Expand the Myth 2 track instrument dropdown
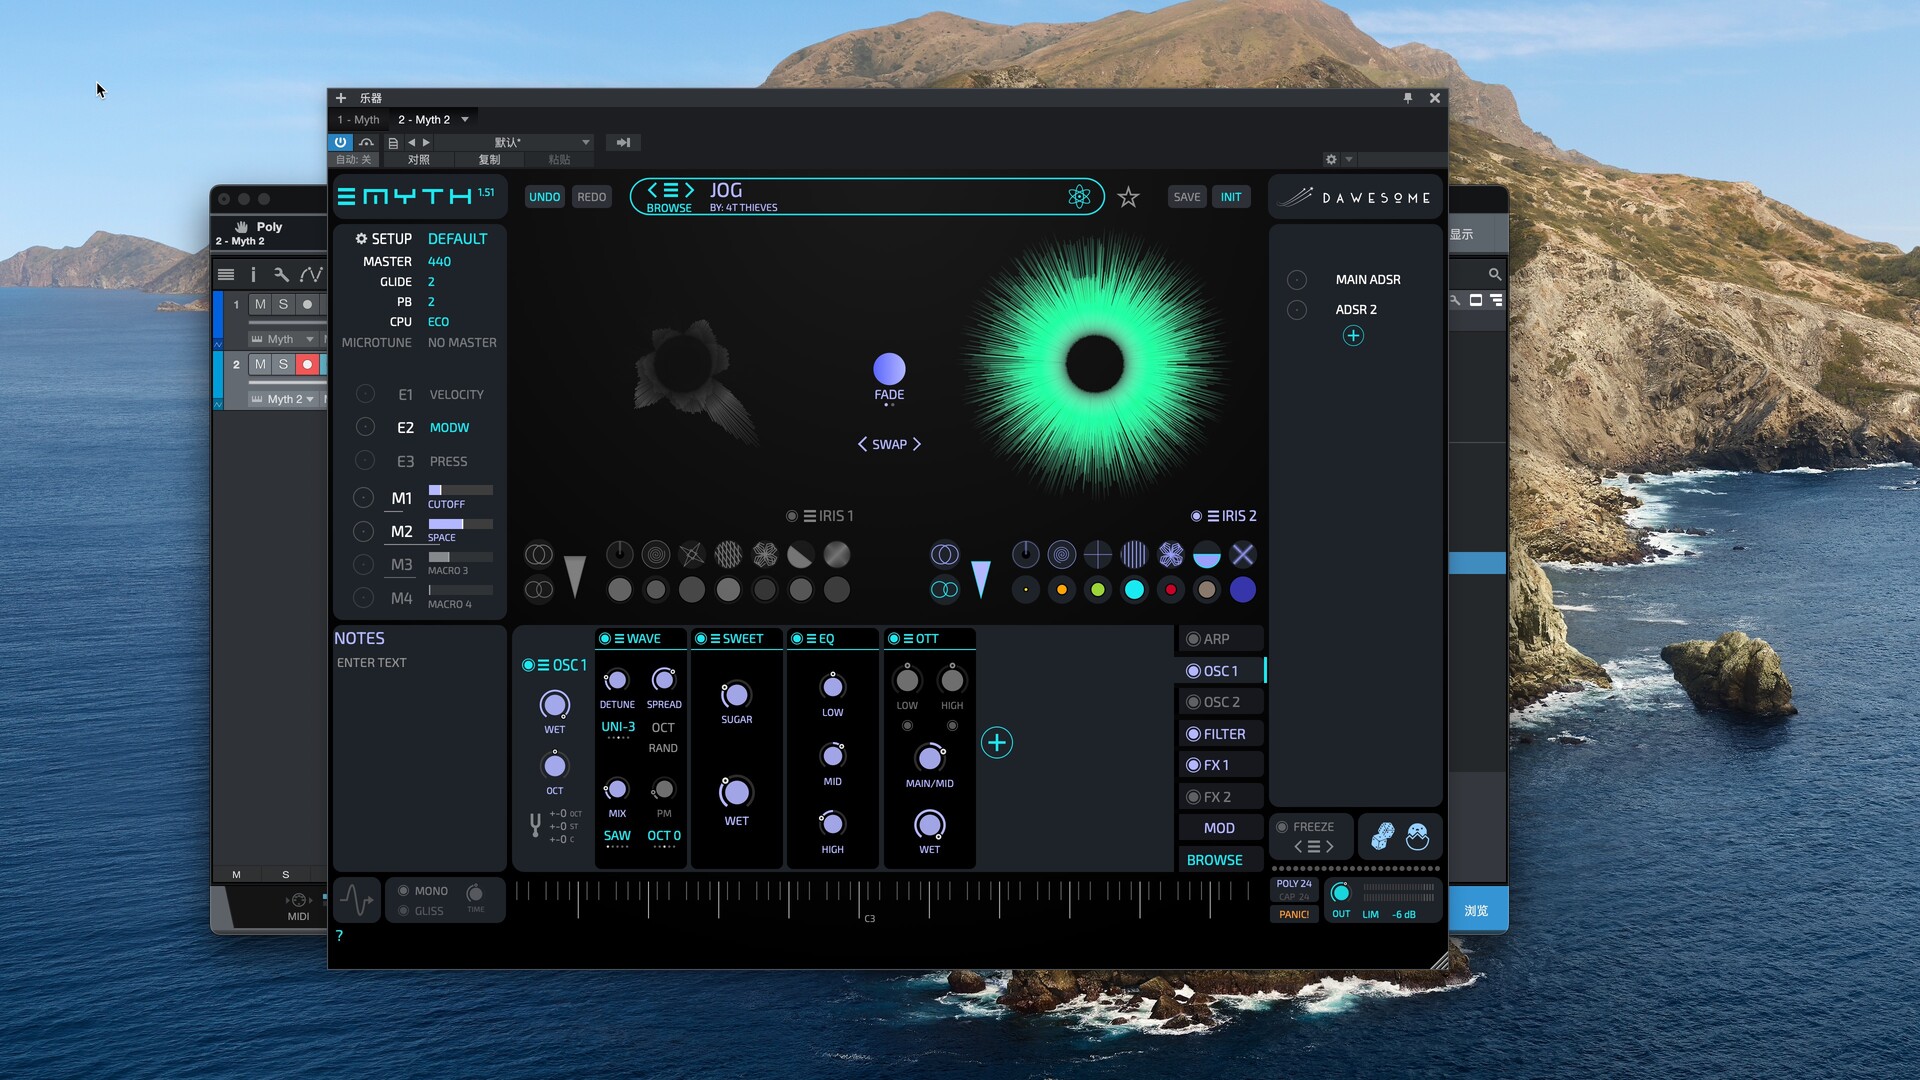 click(310, 399)
